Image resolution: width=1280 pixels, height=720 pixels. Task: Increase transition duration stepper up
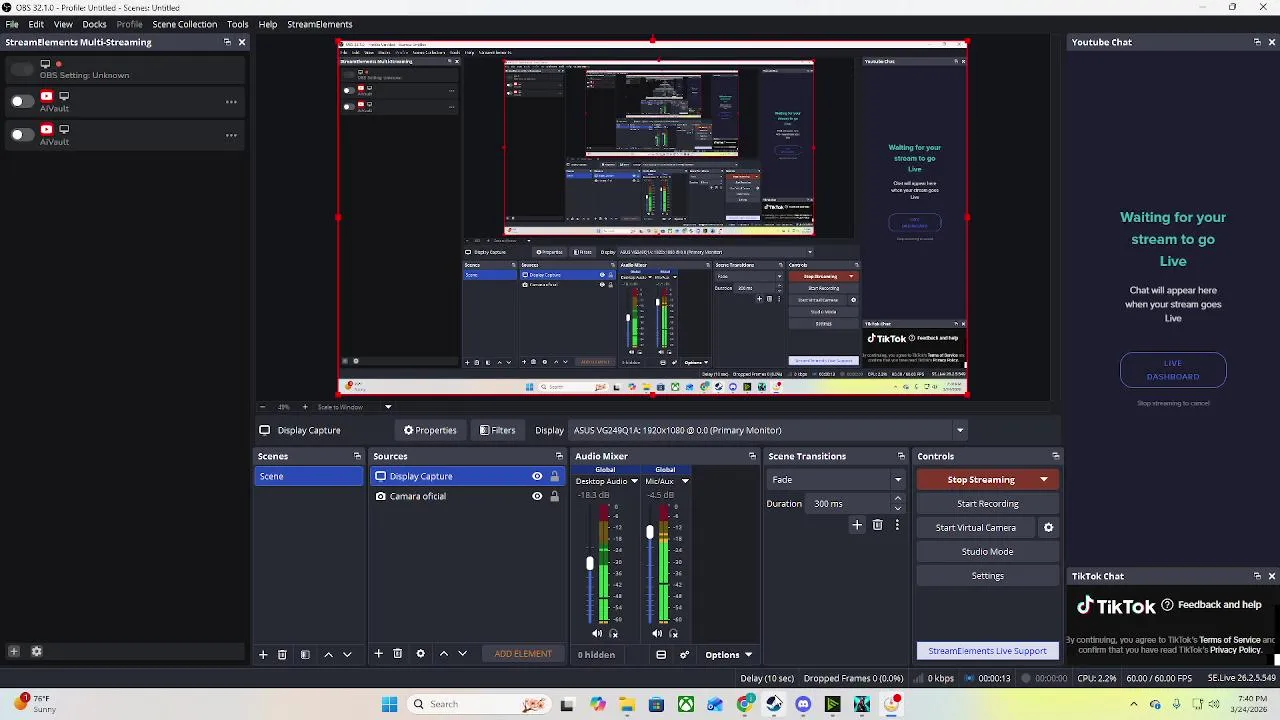pos(897,499)
